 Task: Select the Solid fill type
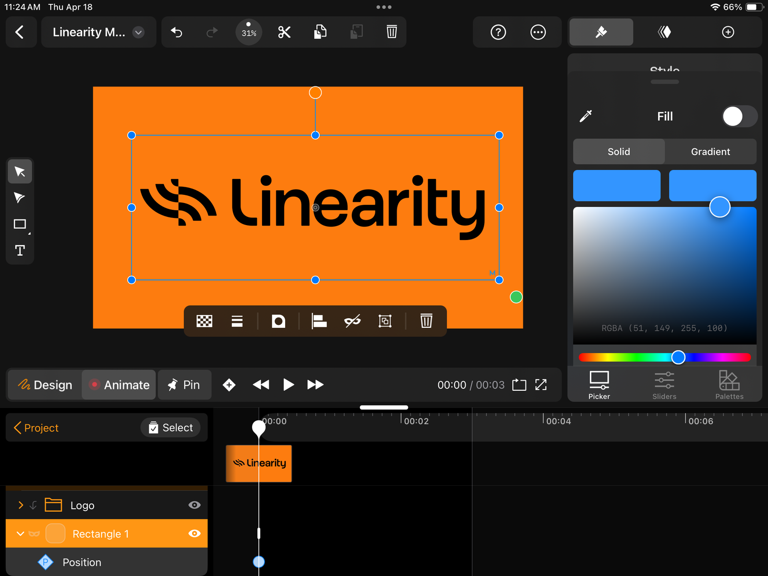619,152
